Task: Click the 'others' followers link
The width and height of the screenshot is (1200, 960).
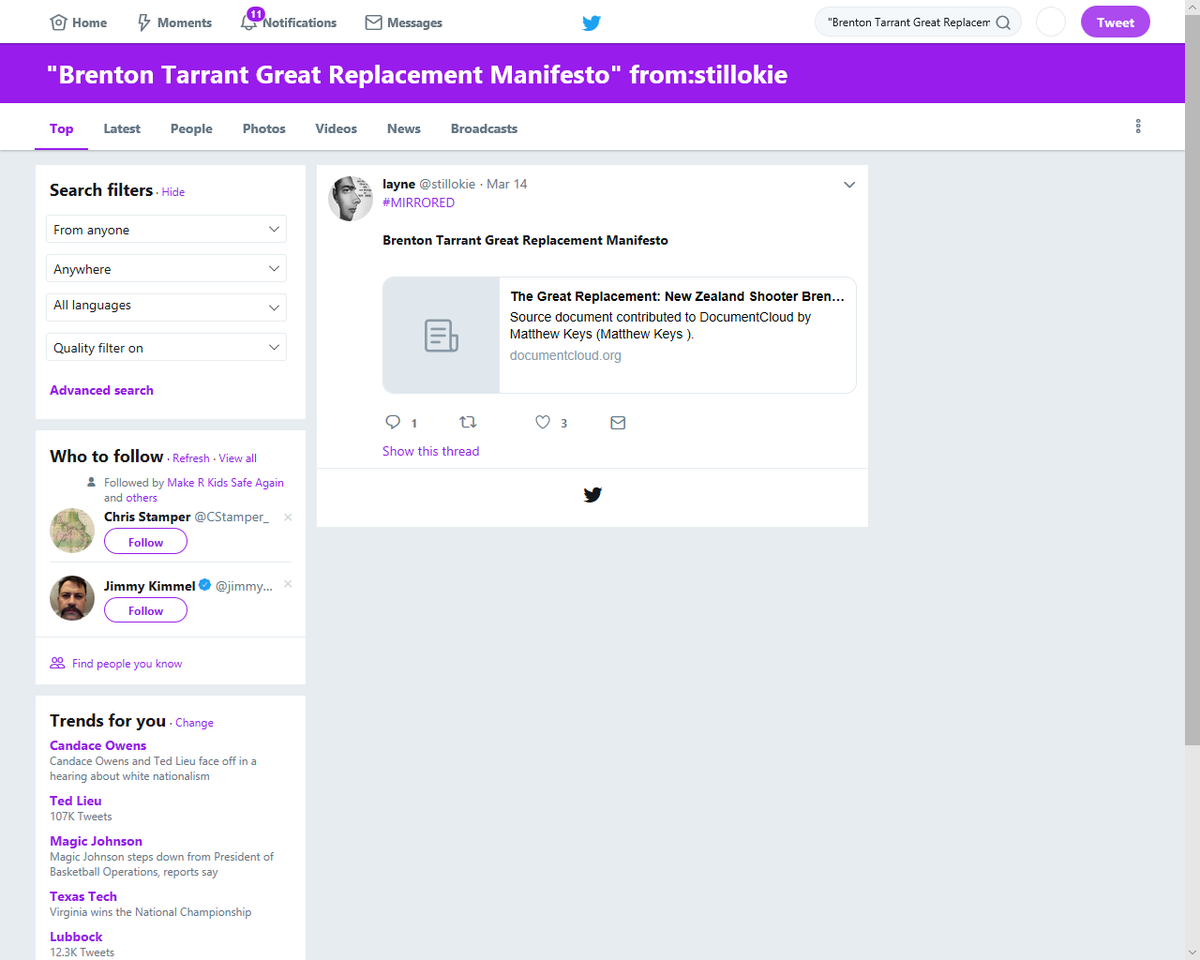Action: click(141, 497)
